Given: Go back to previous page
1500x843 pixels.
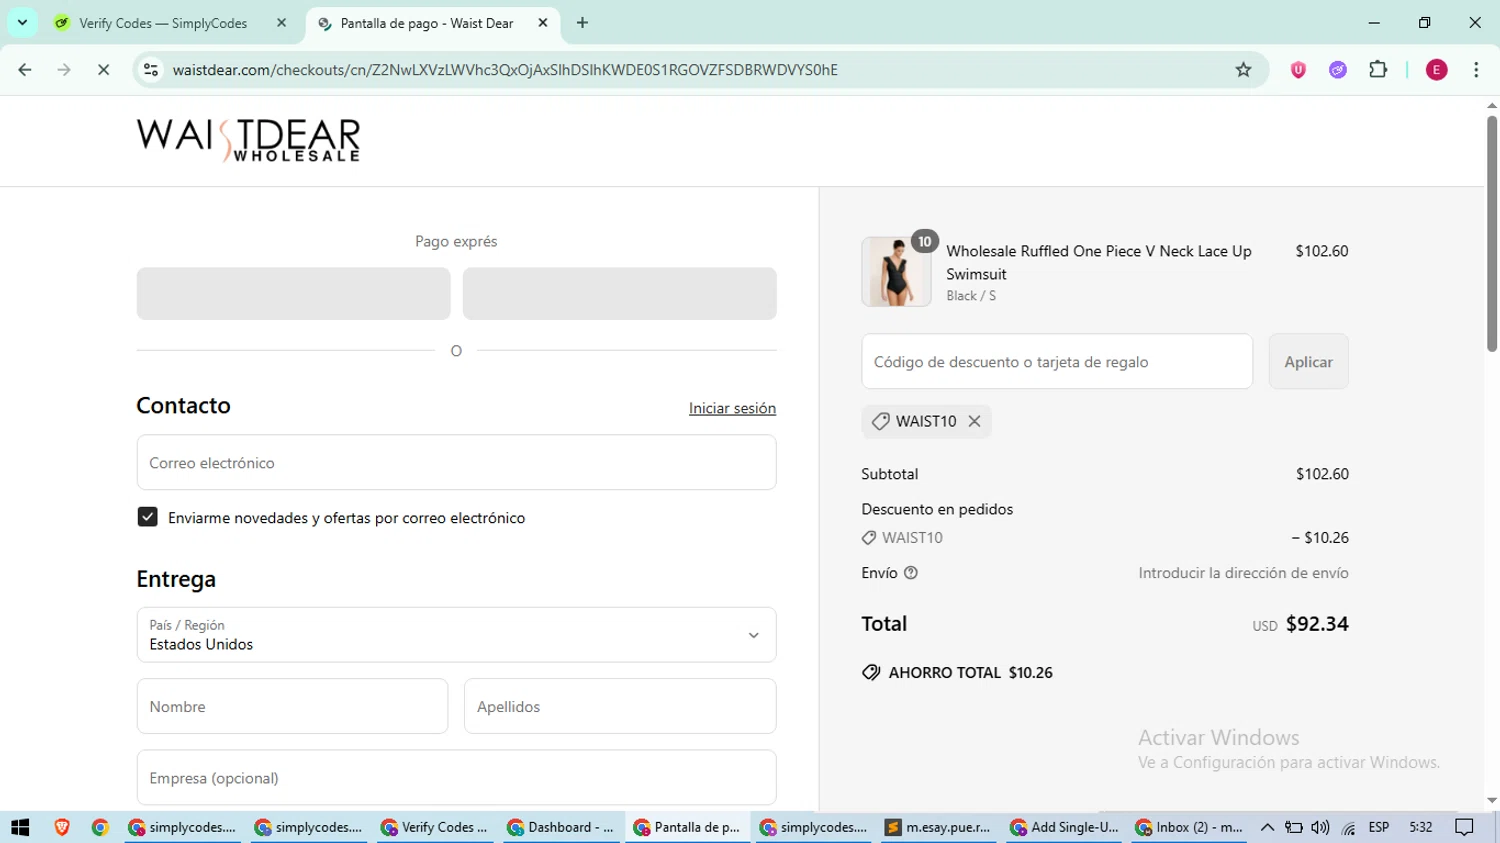Looking at the screenshot, I should [x=25, y=70].
